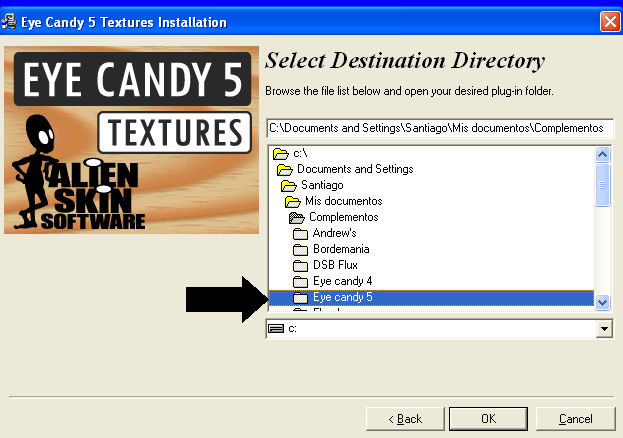Click the folder list scrollbar thumb
623x438 pixels.
tap(602, 184)
